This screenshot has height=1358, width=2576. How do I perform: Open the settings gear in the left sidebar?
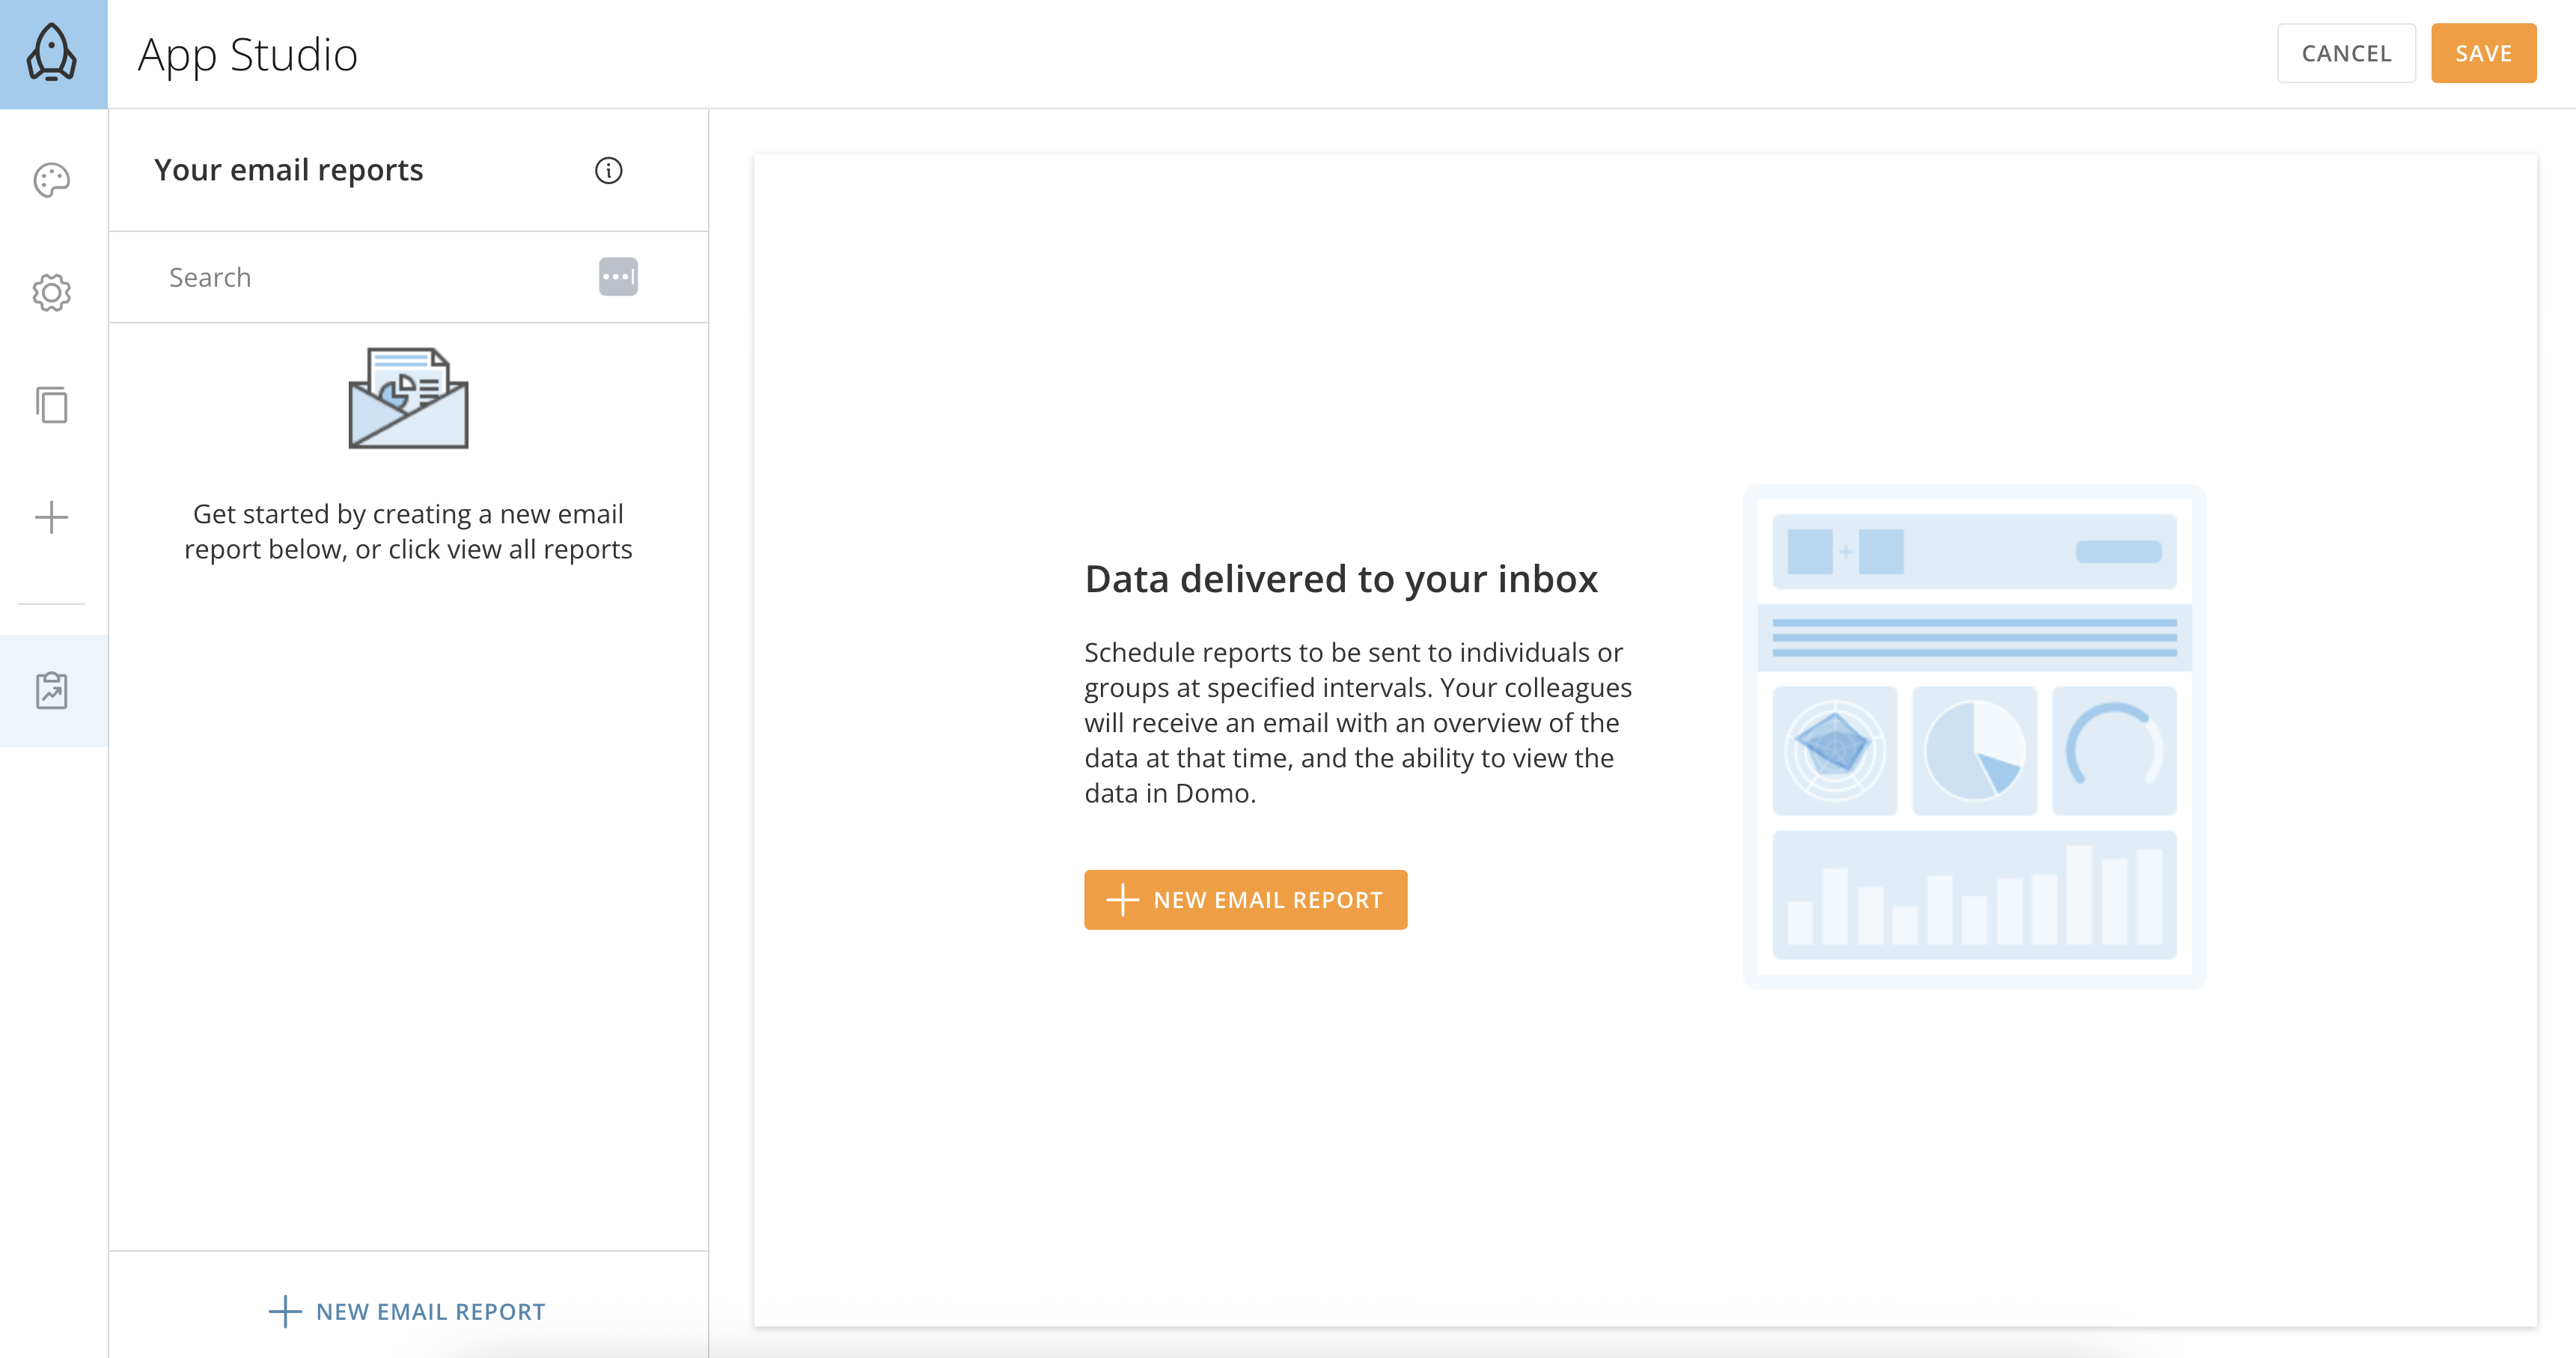(50, 293)
